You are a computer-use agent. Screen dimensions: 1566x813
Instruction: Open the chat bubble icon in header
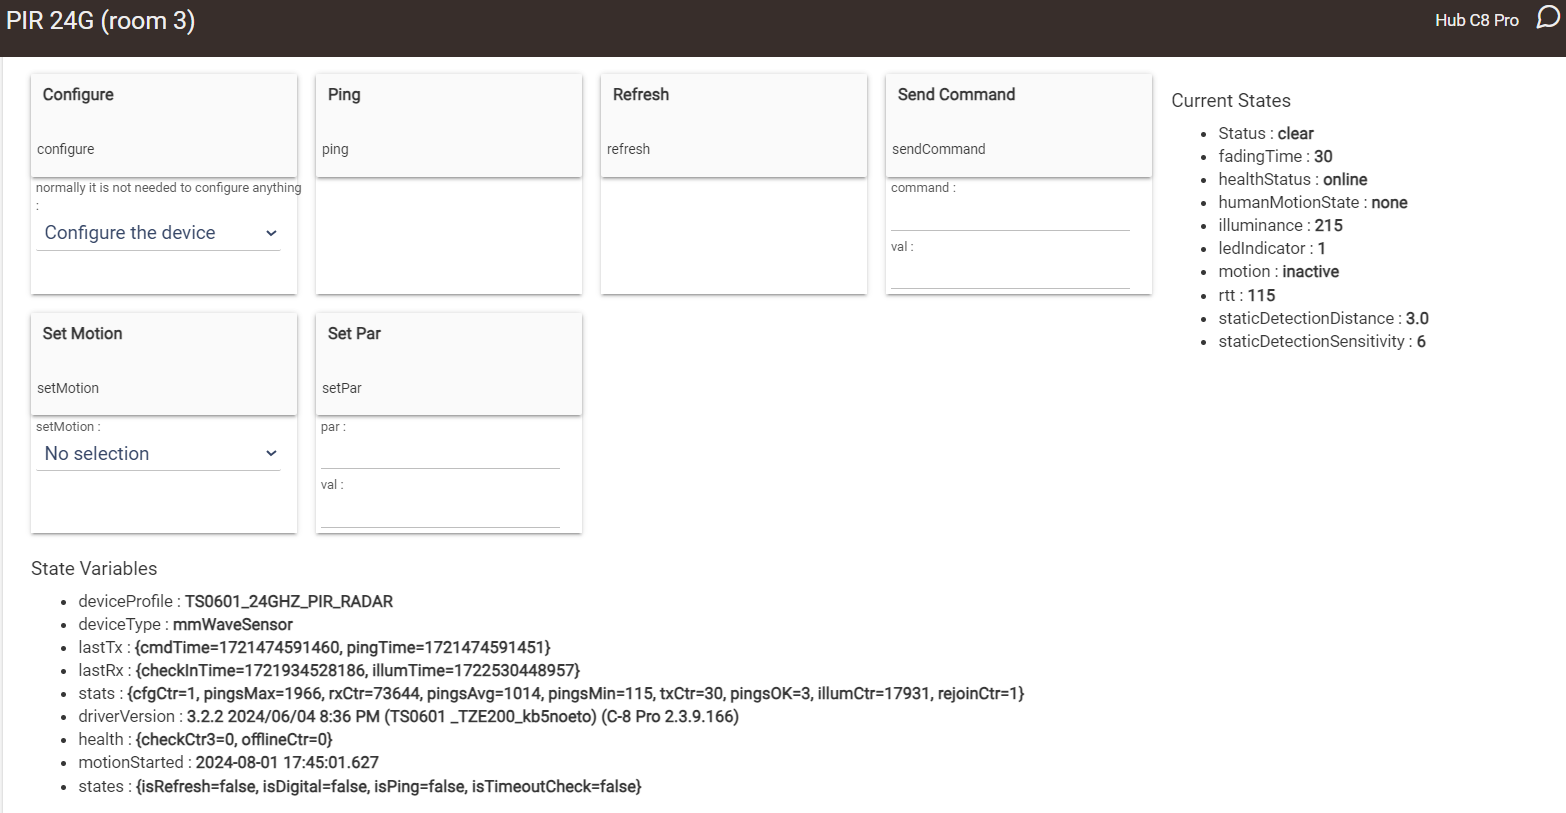1548,18
